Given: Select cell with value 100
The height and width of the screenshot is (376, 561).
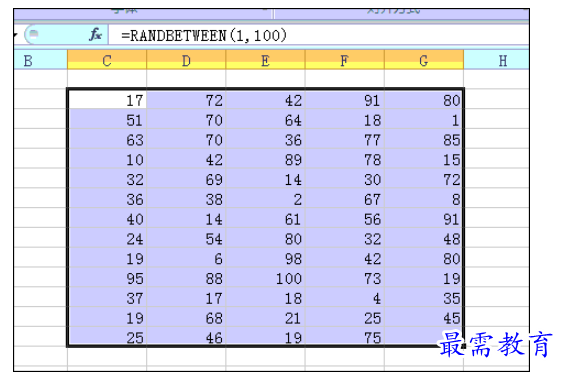Looking at the screenshot, I should tap(265, 278).
